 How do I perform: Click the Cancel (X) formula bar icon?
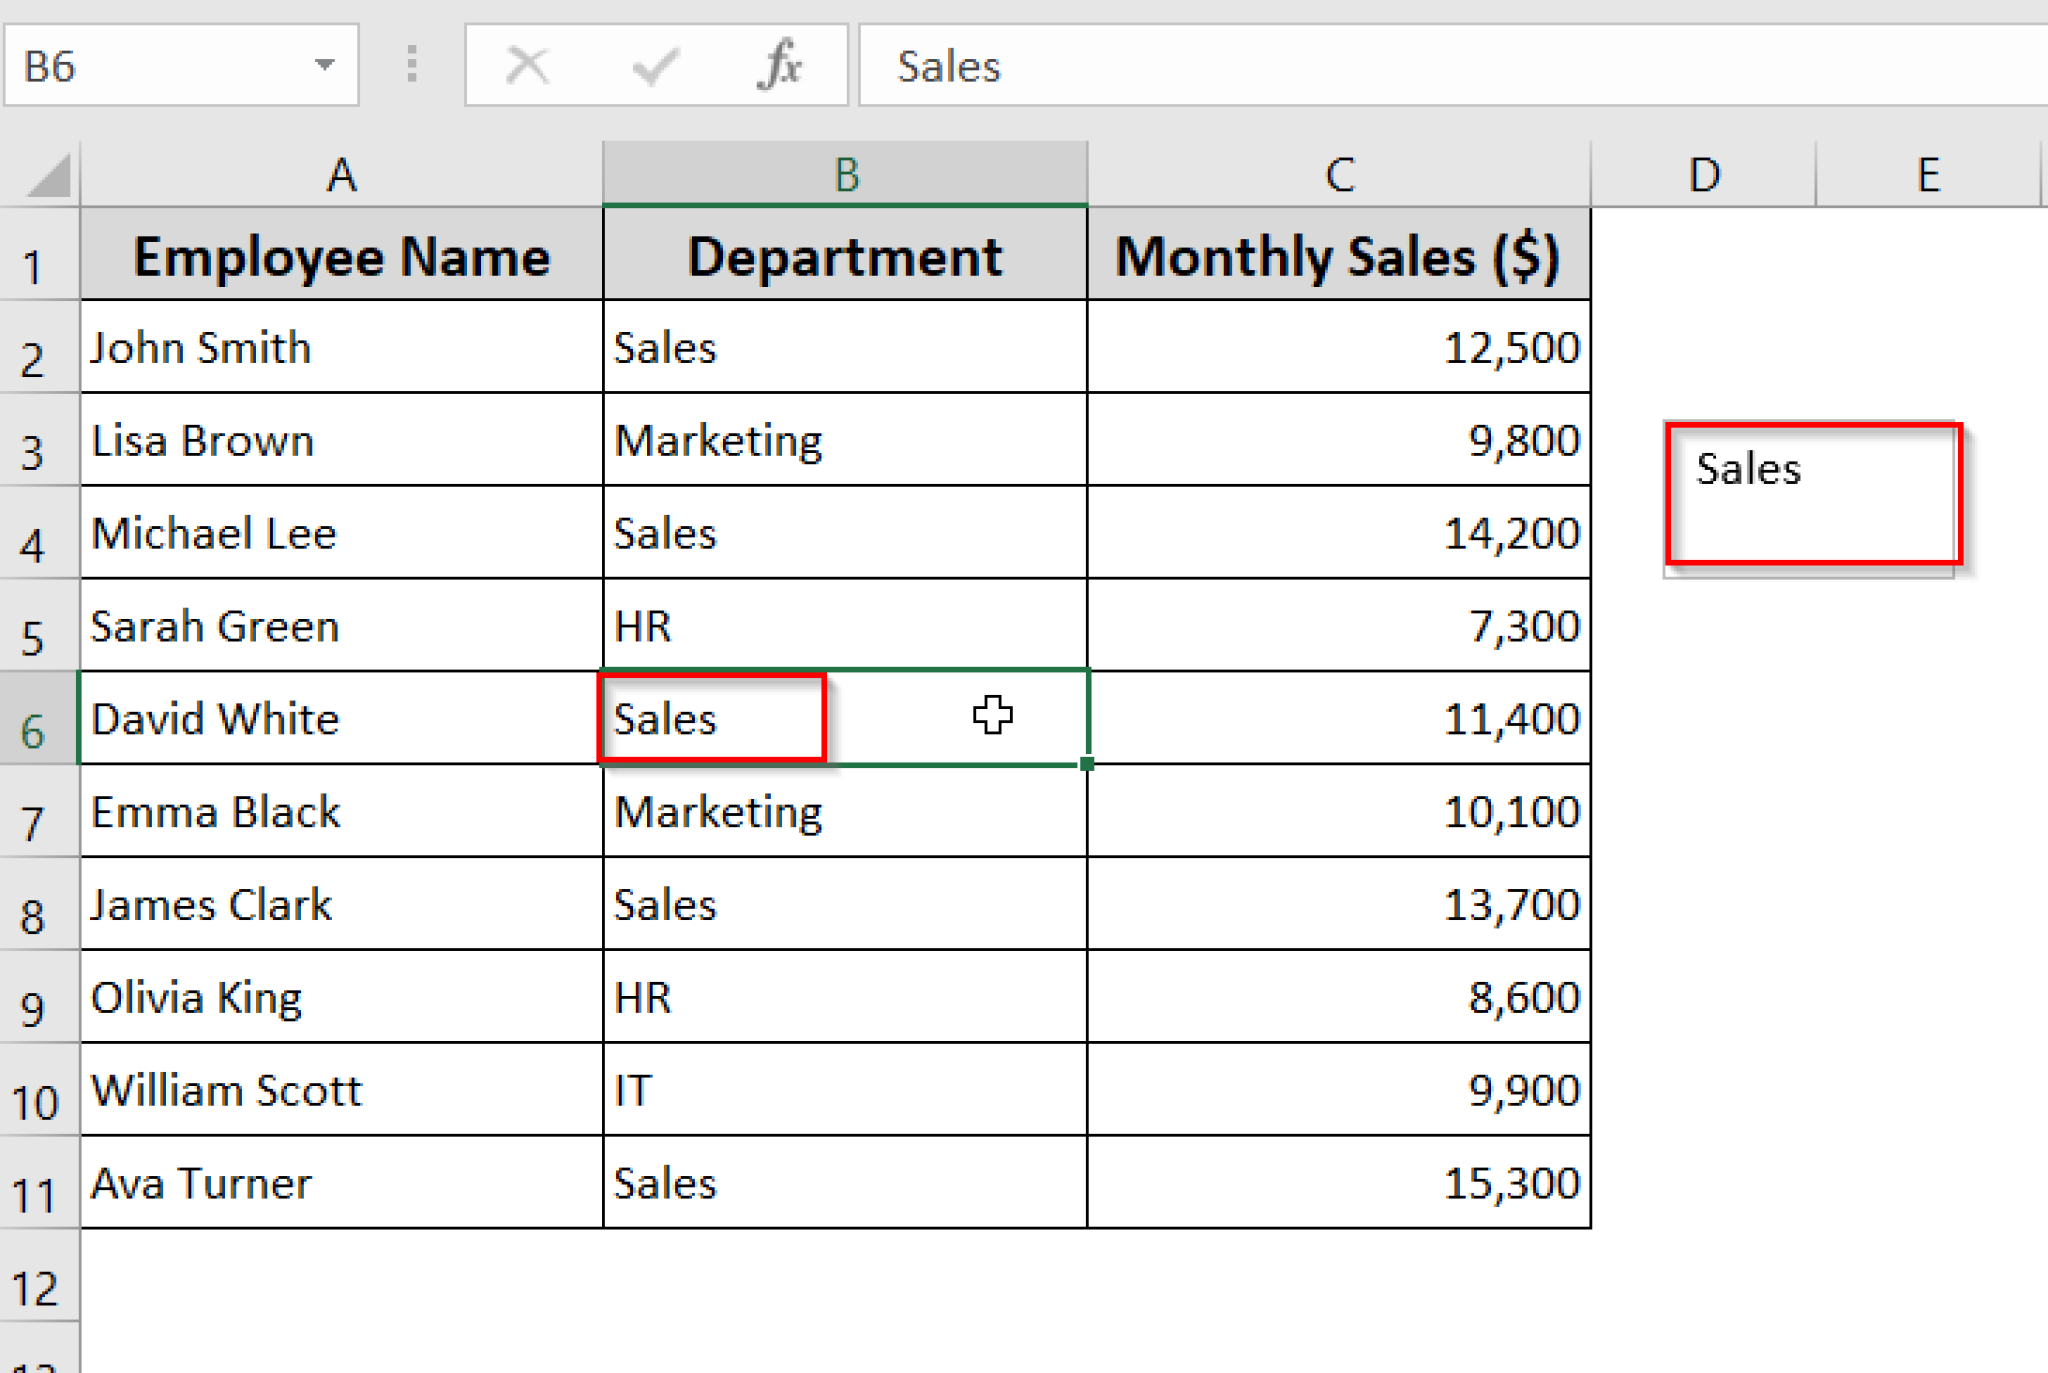tap(529, 65)
